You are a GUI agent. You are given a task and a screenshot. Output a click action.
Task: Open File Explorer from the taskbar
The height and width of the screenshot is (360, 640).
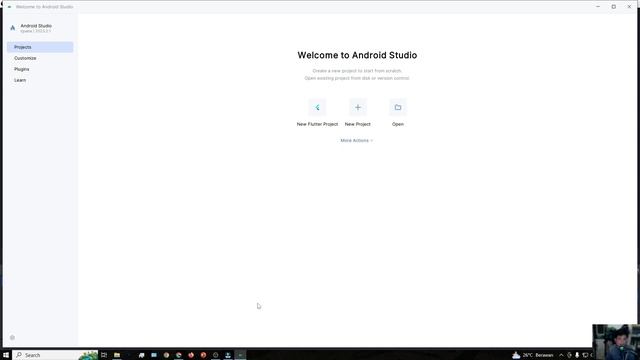point(117,355)
